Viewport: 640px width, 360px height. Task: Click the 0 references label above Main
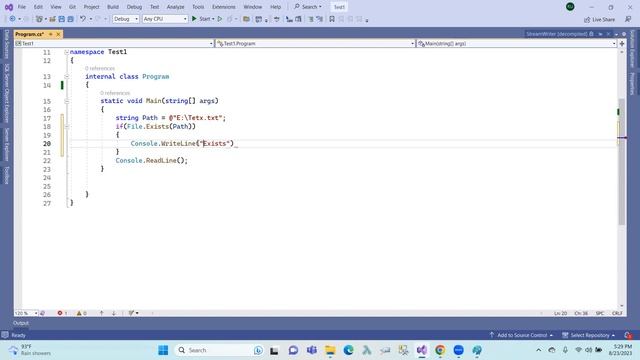point(115,93)
